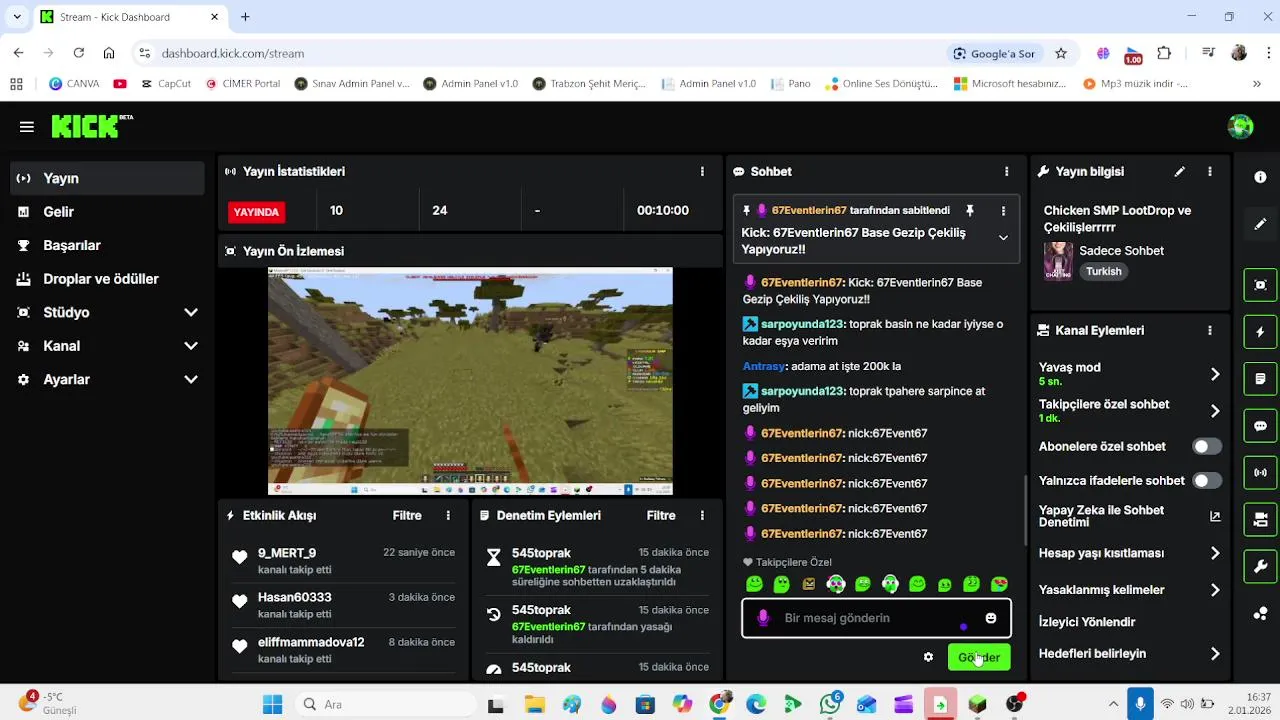Open the hamburger navigation menu
The image size is (1280, 720).
click(x=27, y=127)
